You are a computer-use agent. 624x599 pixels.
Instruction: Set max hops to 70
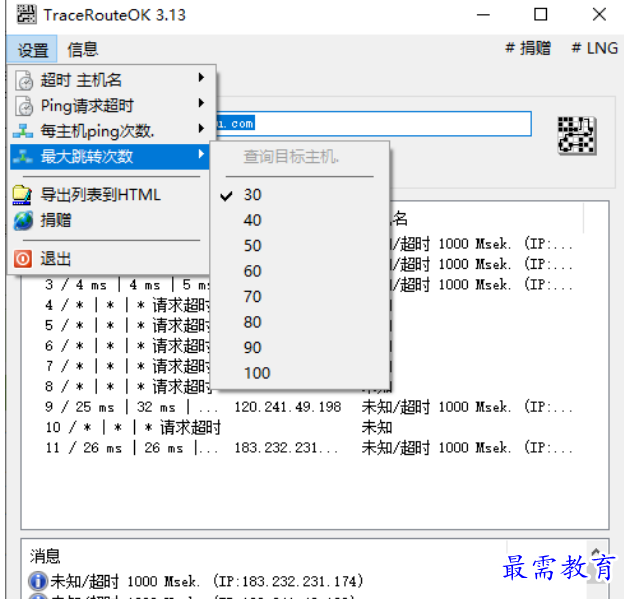pyautogui.click(x=299, y=297)
